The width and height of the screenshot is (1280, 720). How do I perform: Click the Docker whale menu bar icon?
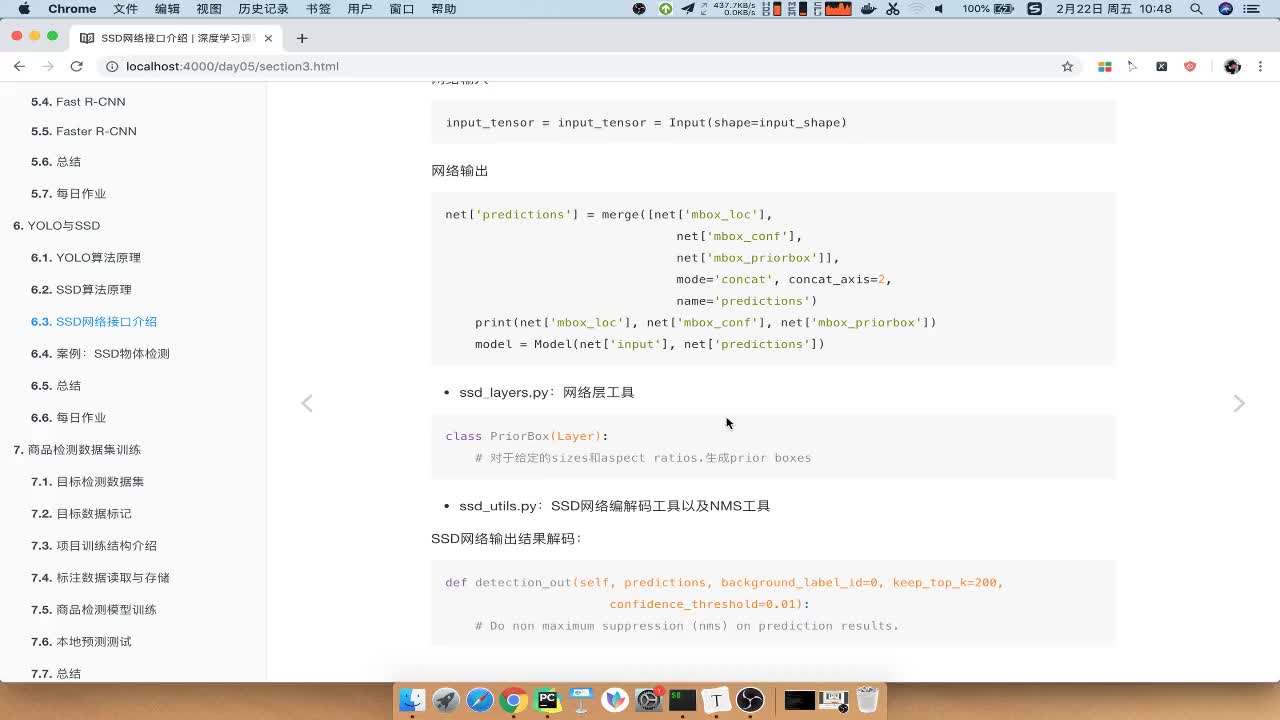[x=868, y=9]
